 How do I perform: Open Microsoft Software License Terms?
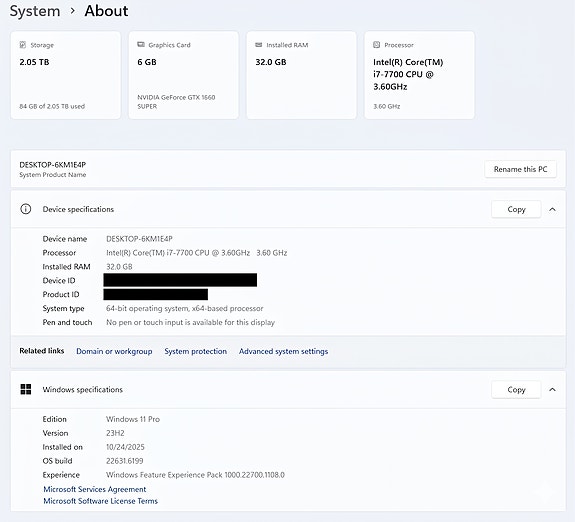click(100, 501)
